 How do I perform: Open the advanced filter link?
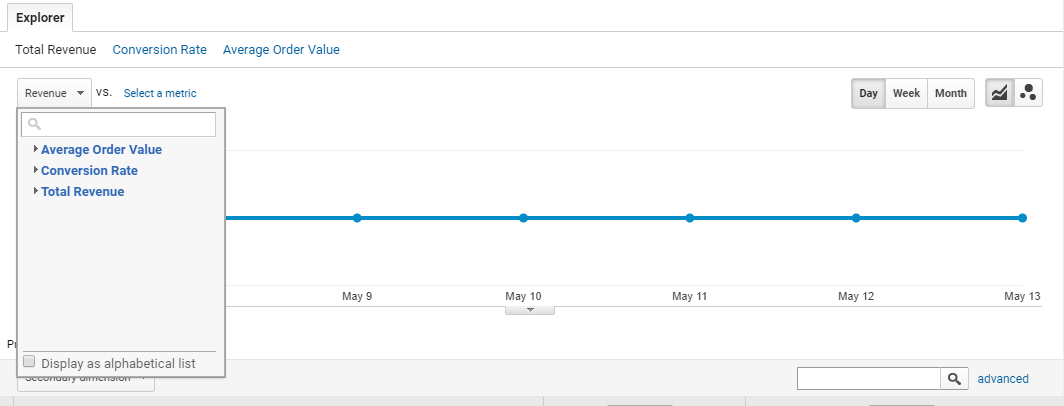[x=1003, y=379]
